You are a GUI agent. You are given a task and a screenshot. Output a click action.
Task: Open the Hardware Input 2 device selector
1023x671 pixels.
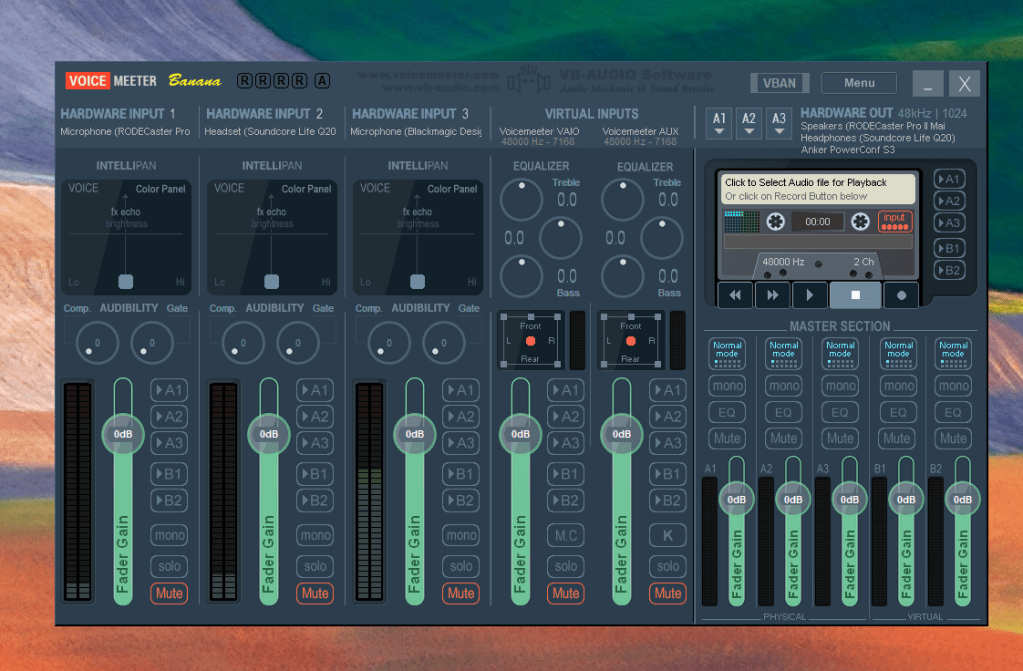[270, 131]
